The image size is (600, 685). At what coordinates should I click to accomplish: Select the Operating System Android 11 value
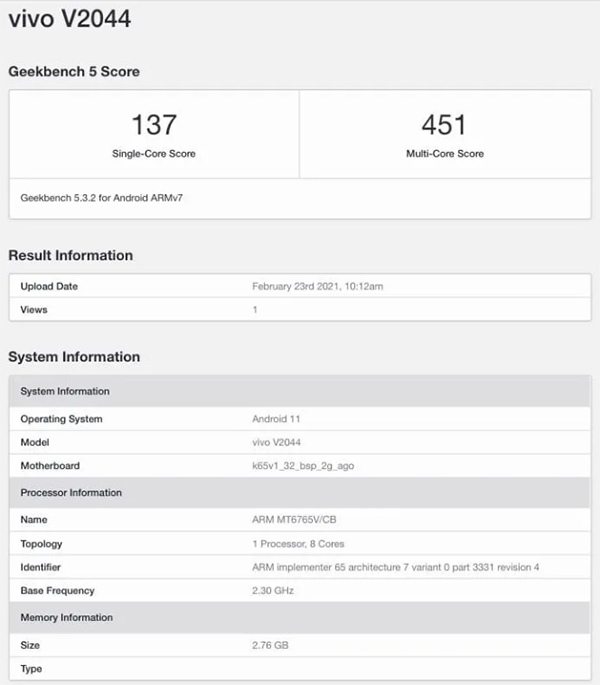pos(276,419)
